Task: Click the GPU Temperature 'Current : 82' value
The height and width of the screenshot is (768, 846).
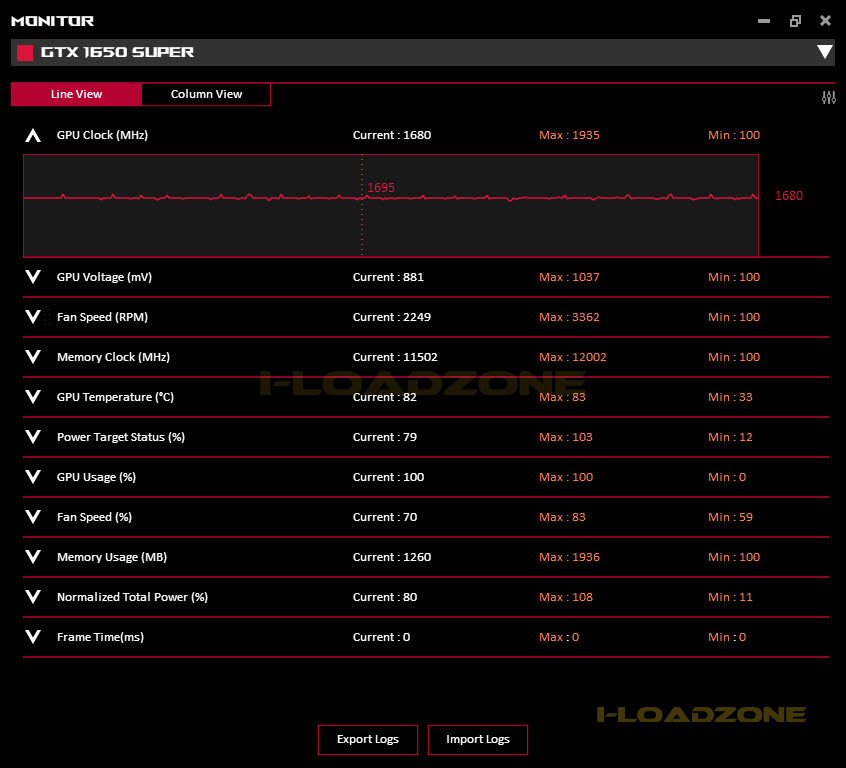Action: 385,397
